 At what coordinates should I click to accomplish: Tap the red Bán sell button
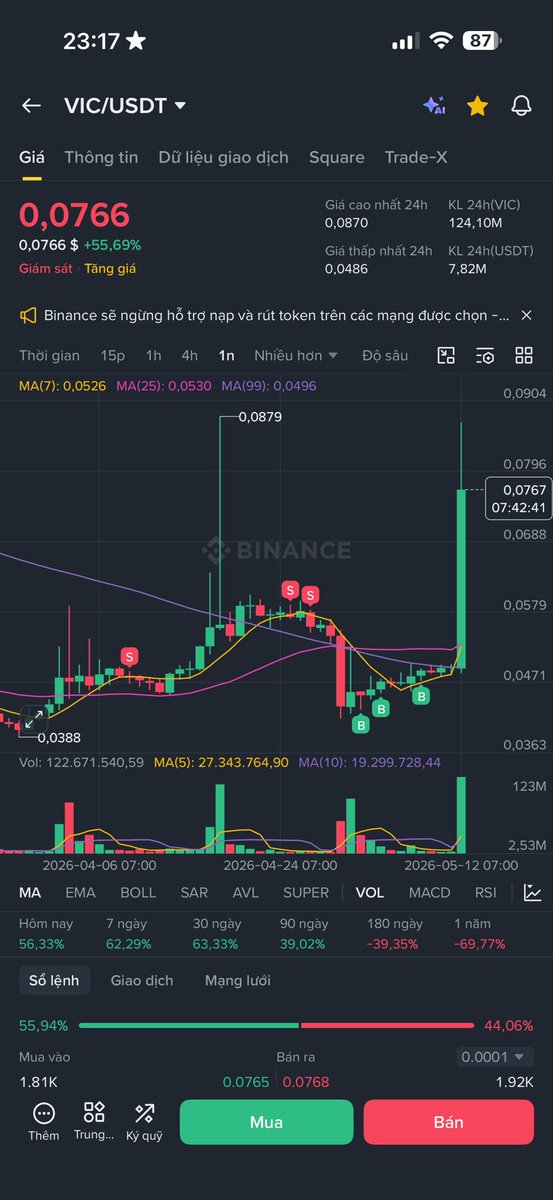click(x=449, y=1122)
